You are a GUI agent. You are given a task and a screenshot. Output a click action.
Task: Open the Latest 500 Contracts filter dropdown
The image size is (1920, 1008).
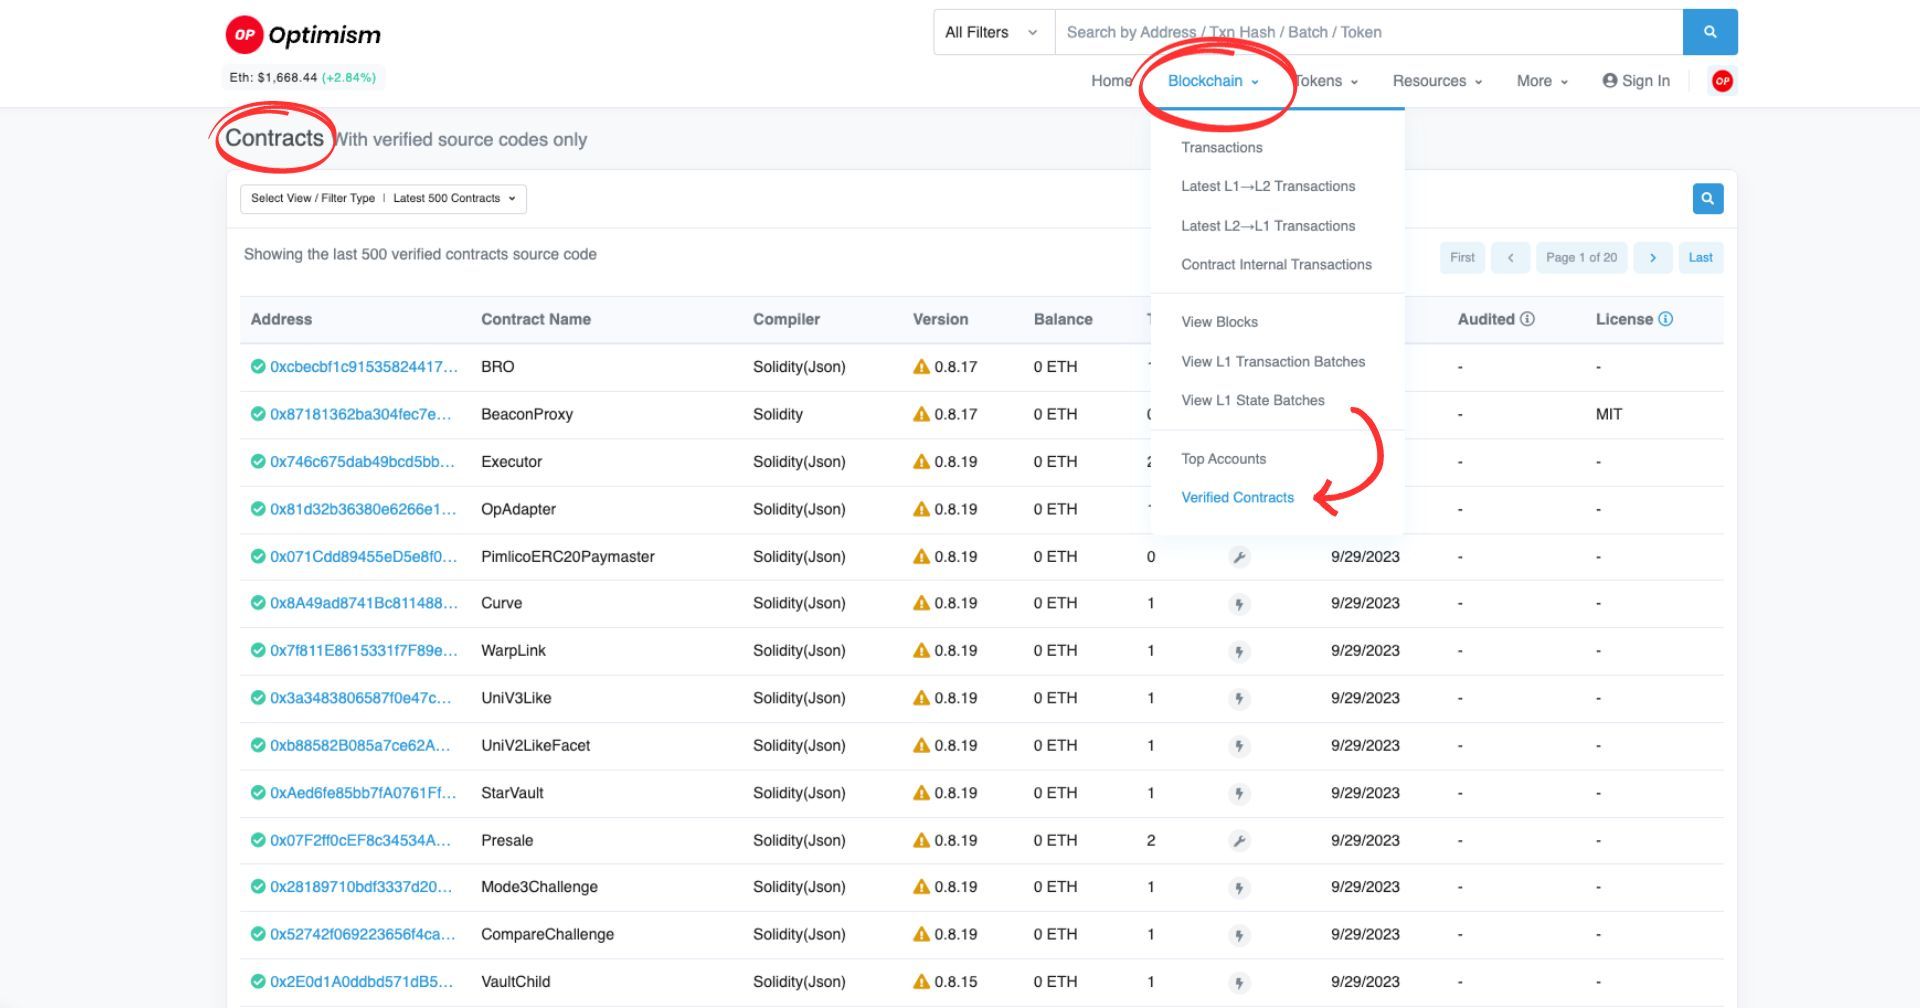[383, 198]
